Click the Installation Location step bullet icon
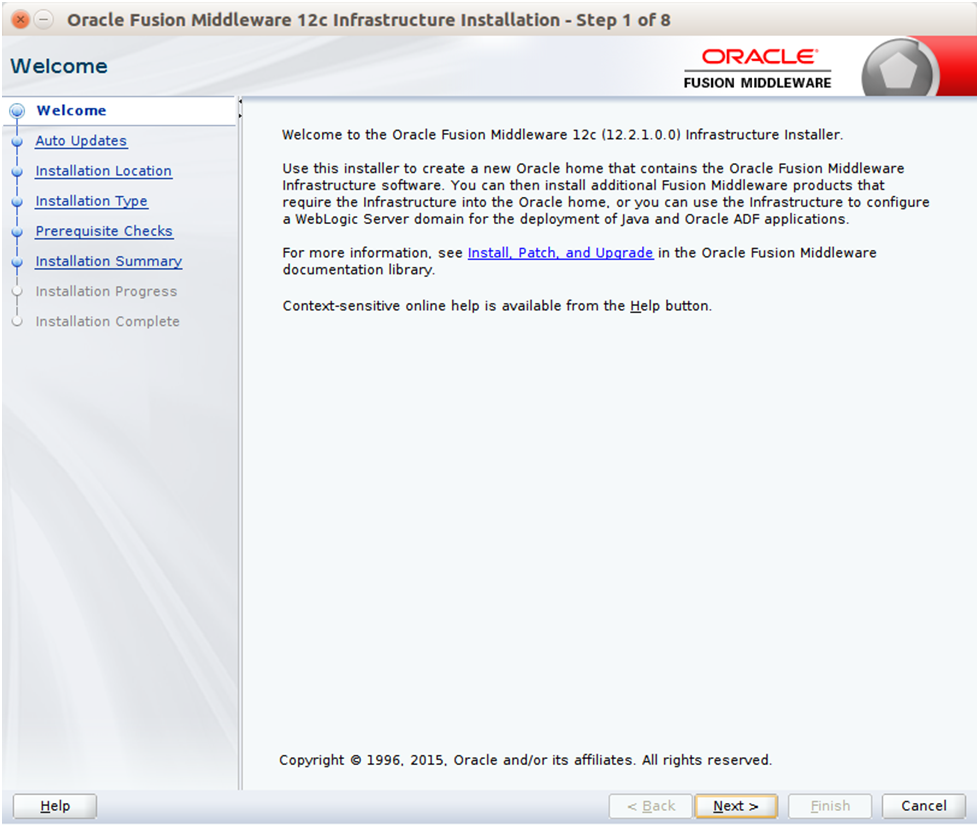The image size is (979, 827). (x=17, y=172)
